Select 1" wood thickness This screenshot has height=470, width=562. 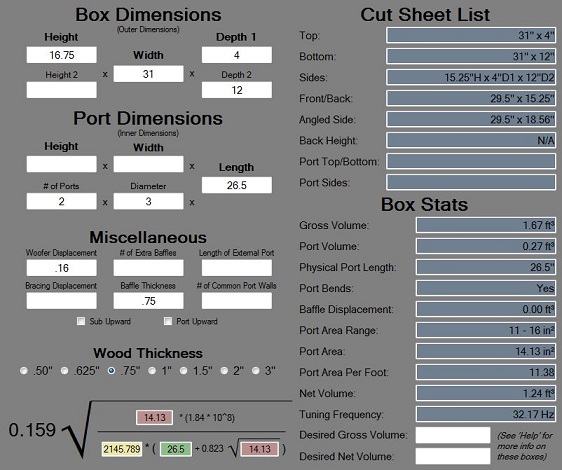coord(152,370)
